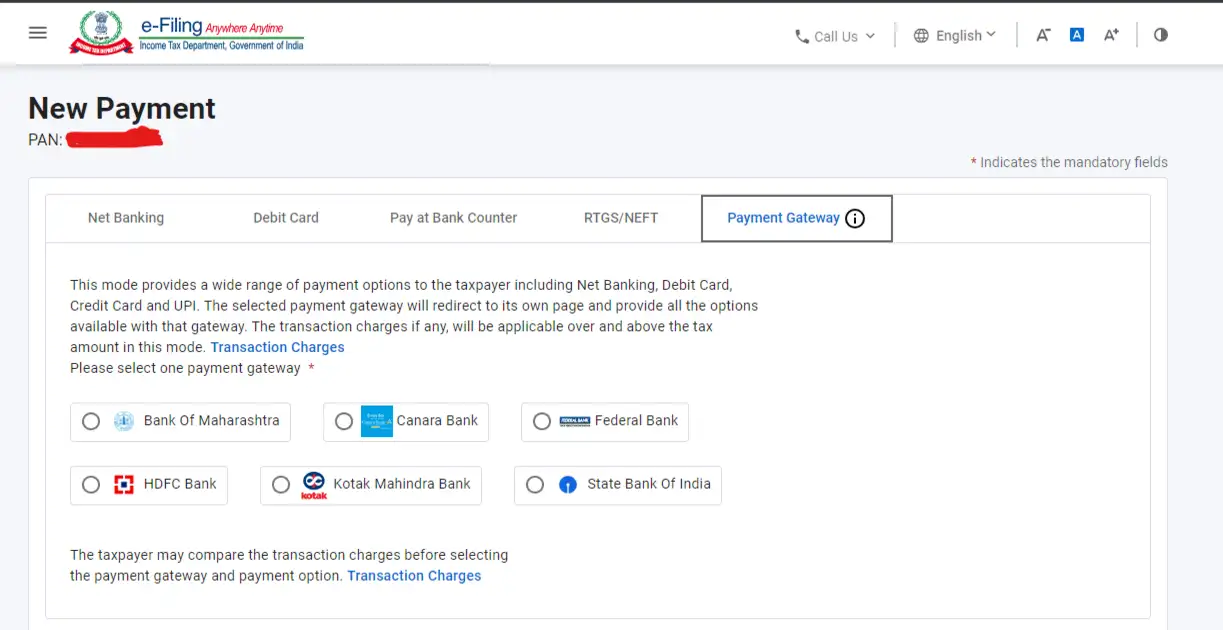Toggle the dark mode contrast icon

(1160, 34)
